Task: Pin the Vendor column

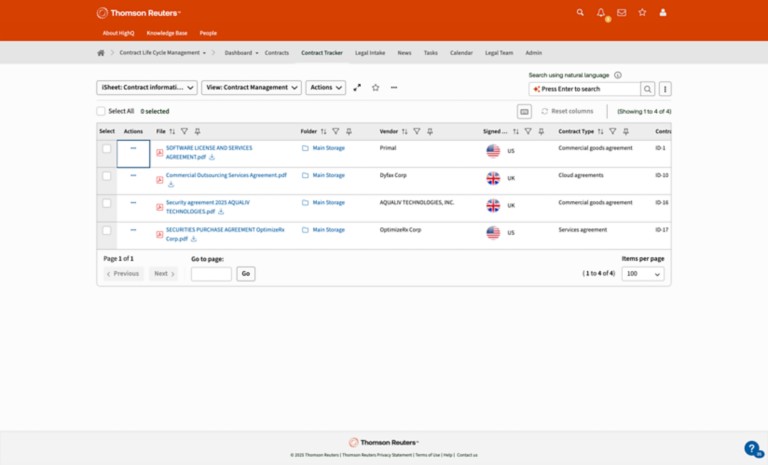Action: click(x=430, y=131)
